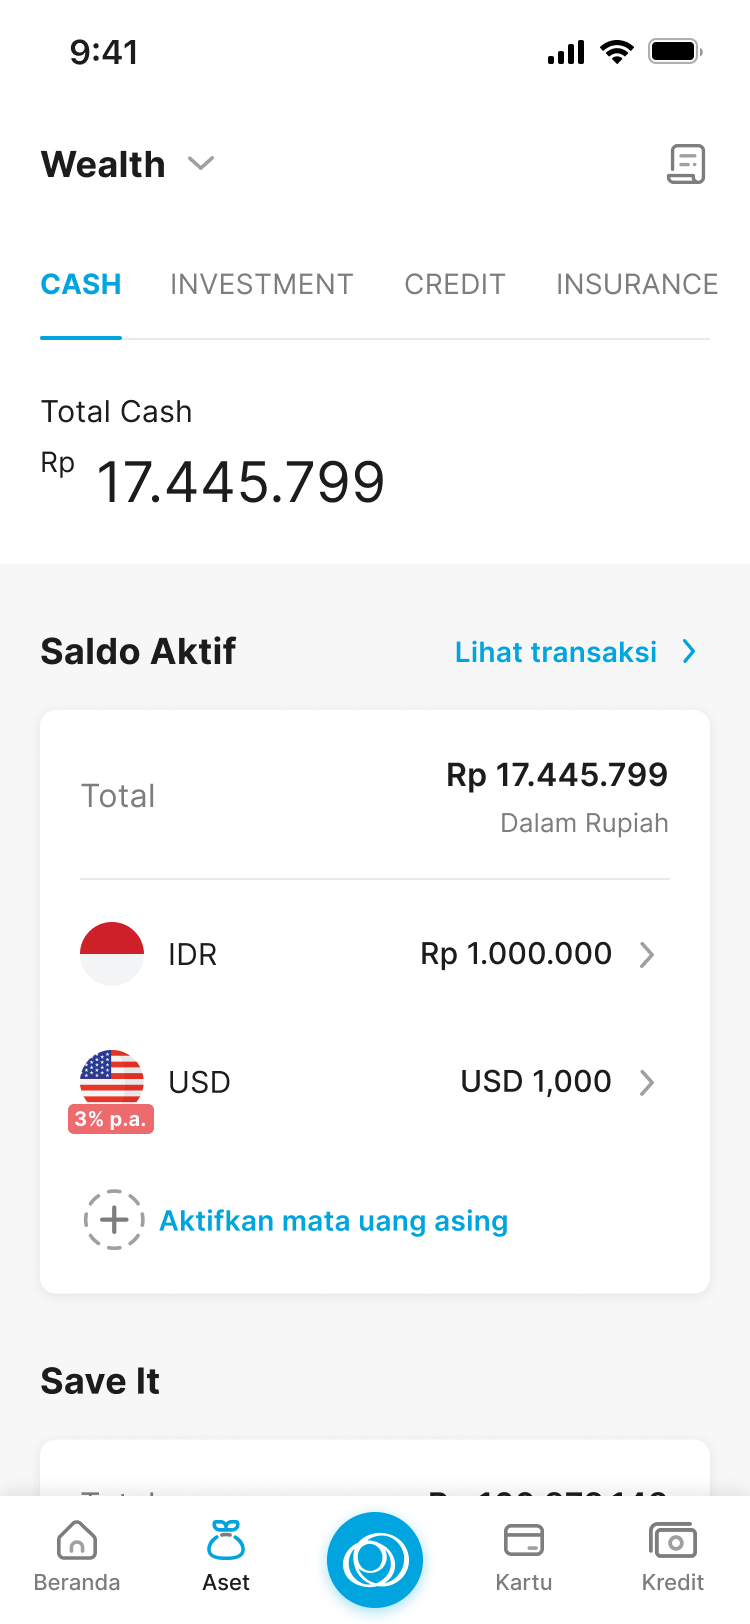This screenshot has height=1624, width=750.
Task: Tap Aktifkan mata uang asing link
Action: (334, 1221)
